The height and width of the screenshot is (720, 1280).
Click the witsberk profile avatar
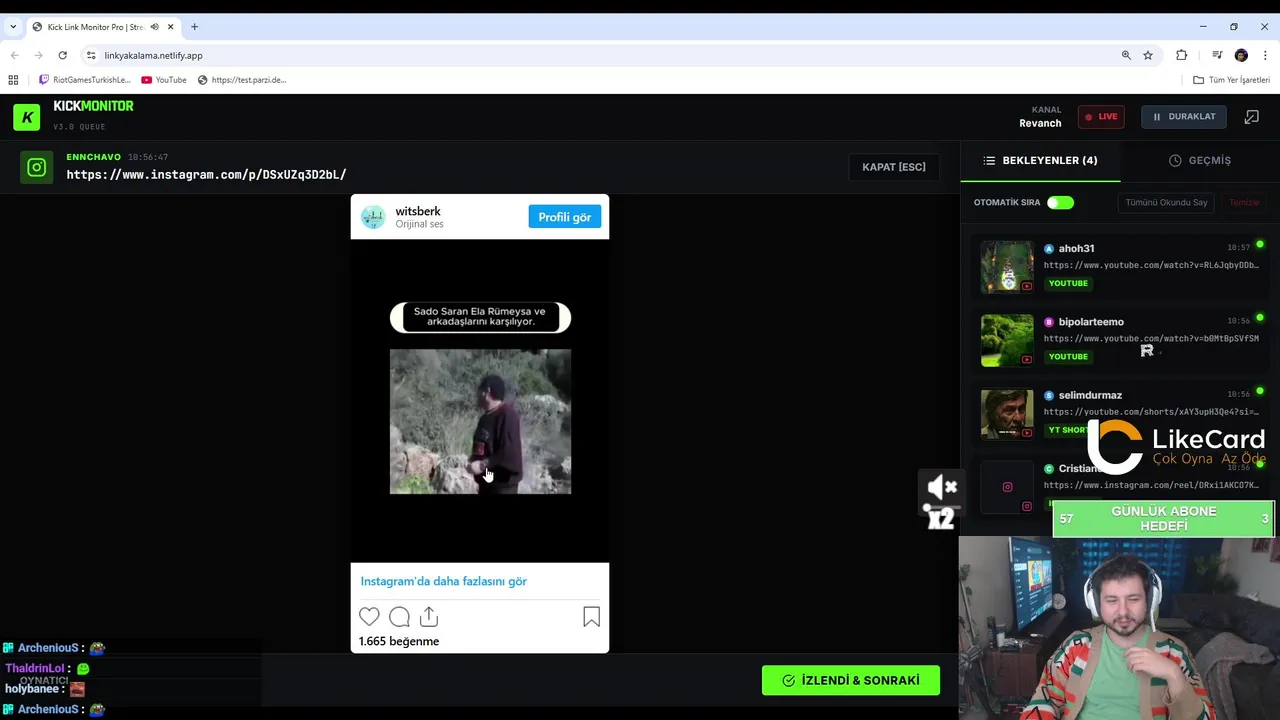tap(373, 217)
